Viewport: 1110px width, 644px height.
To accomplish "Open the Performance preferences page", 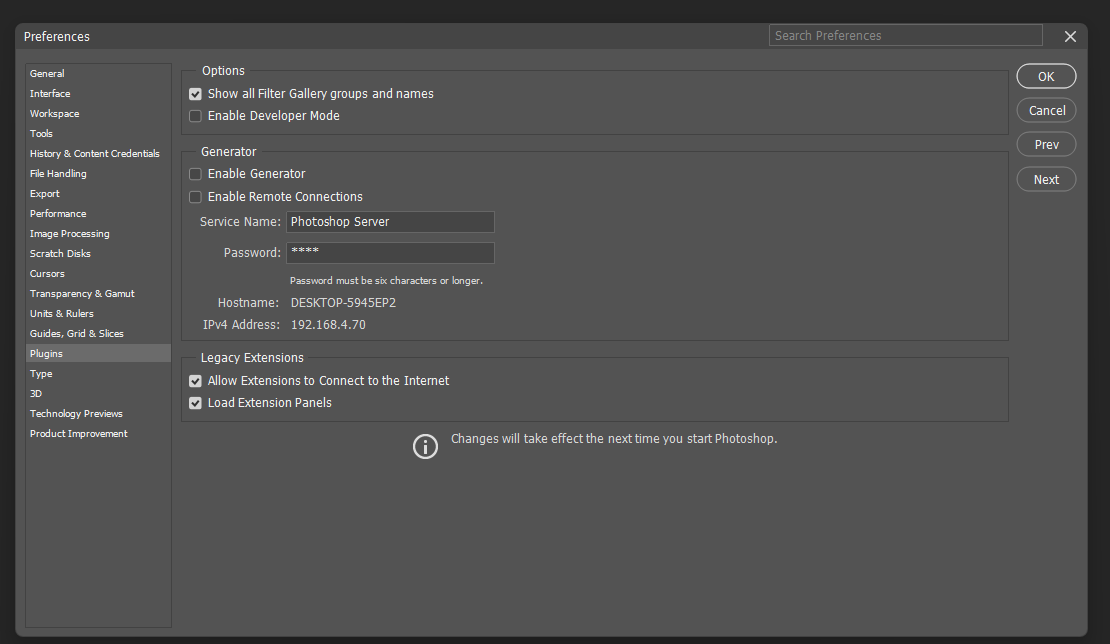I will tap(58, 213).
